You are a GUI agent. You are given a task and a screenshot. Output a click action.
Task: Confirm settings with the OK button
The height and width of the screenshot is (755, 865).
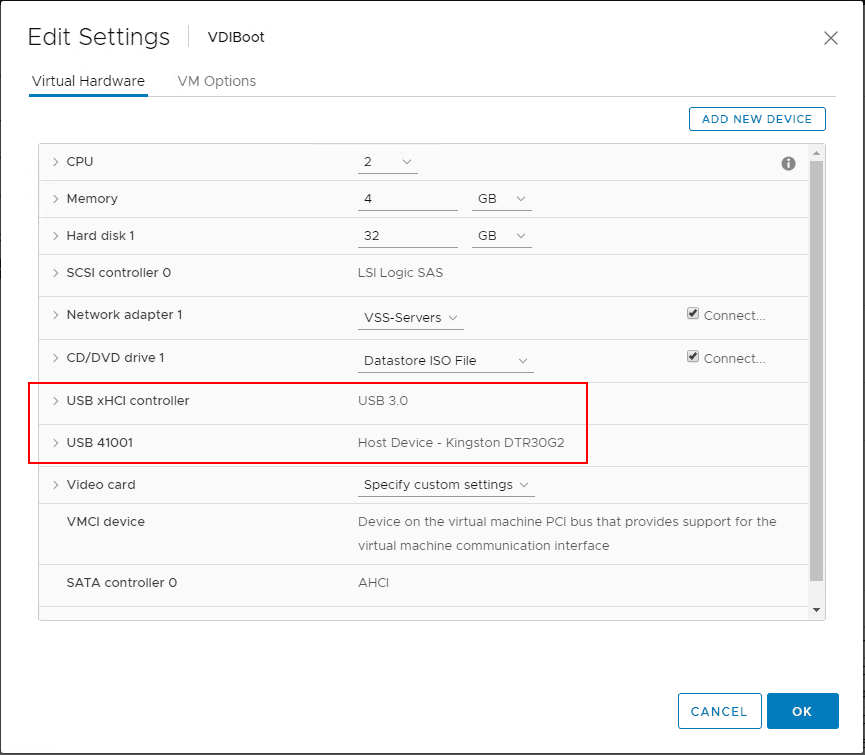click(802, 711)
